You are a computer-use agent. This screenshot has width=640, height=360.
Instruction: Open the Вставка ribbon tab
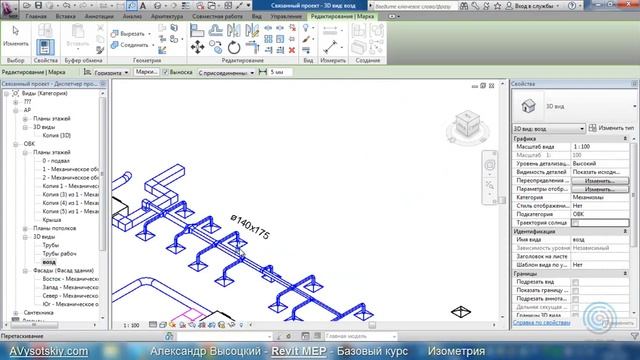coord(65,16)
